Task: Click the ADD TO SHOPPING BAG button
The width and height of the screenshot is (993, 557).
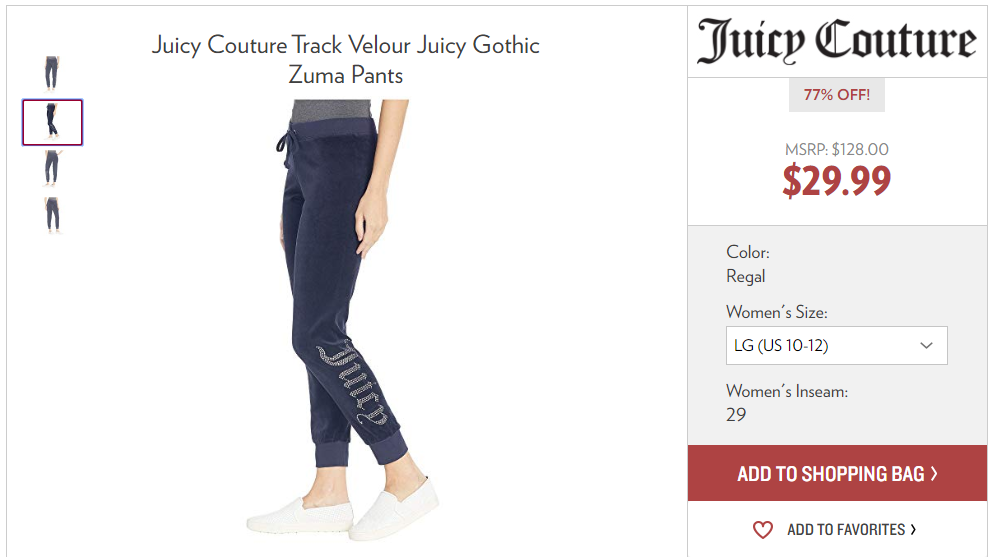Action: coord(837,473)
